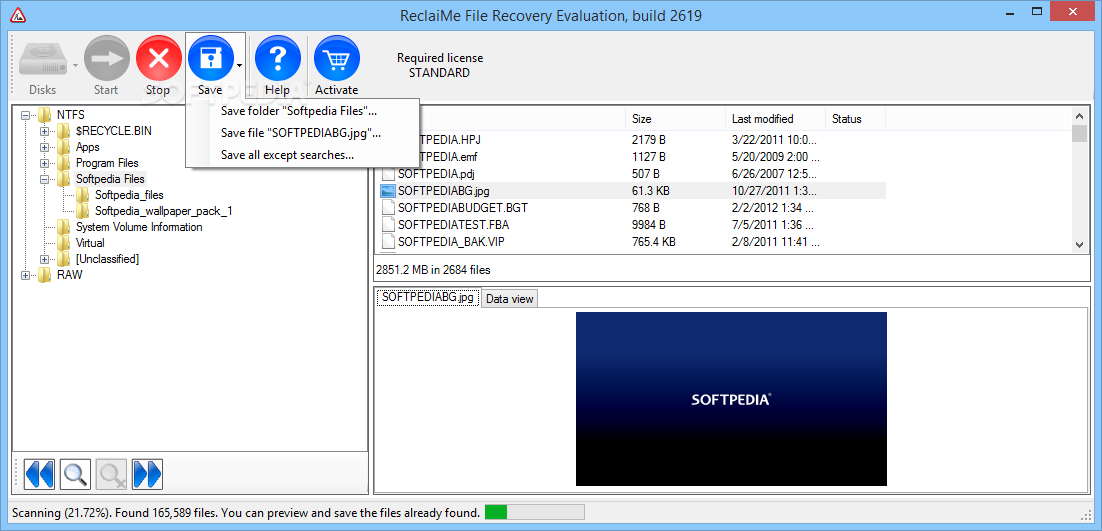1102x531 pixels.
Task: Click the rewind double-arrow icon
Action: click(x=39, y=474)
